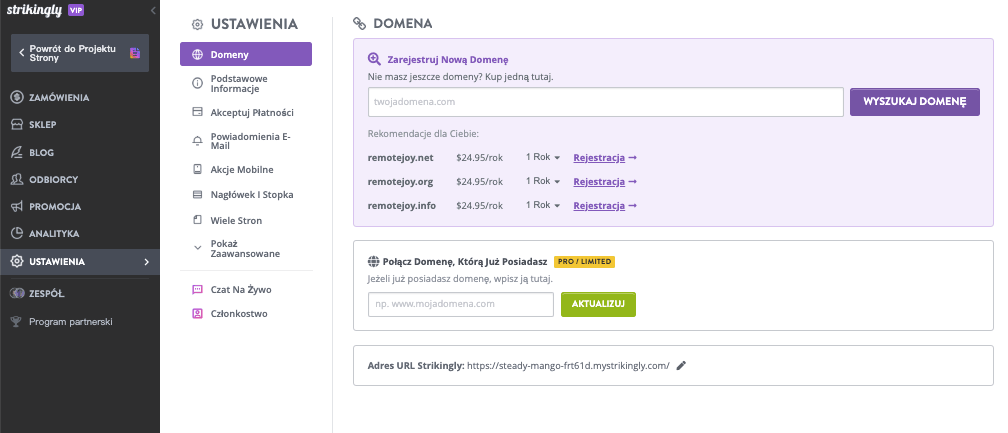
Task: Click the green AKTUALIZUJ button
Action: pos(598,305)
